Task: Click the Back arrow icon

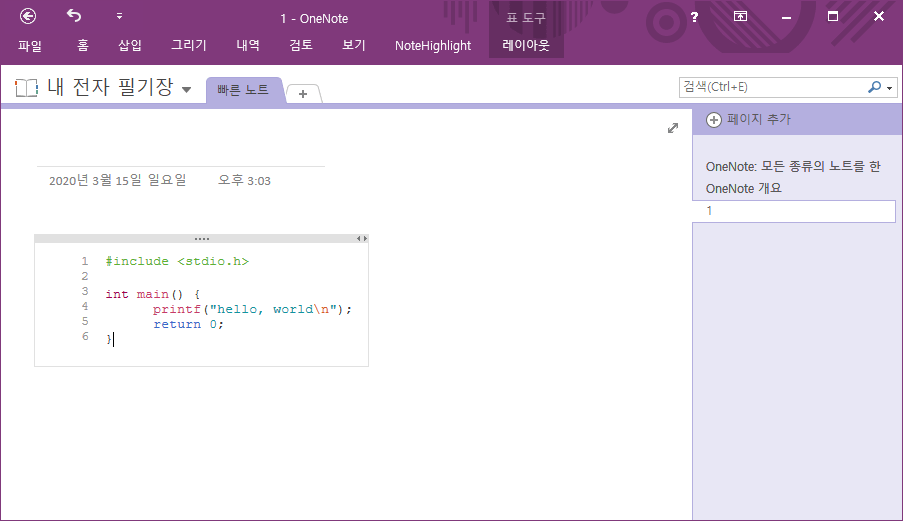Action: [x=28, y=16]
